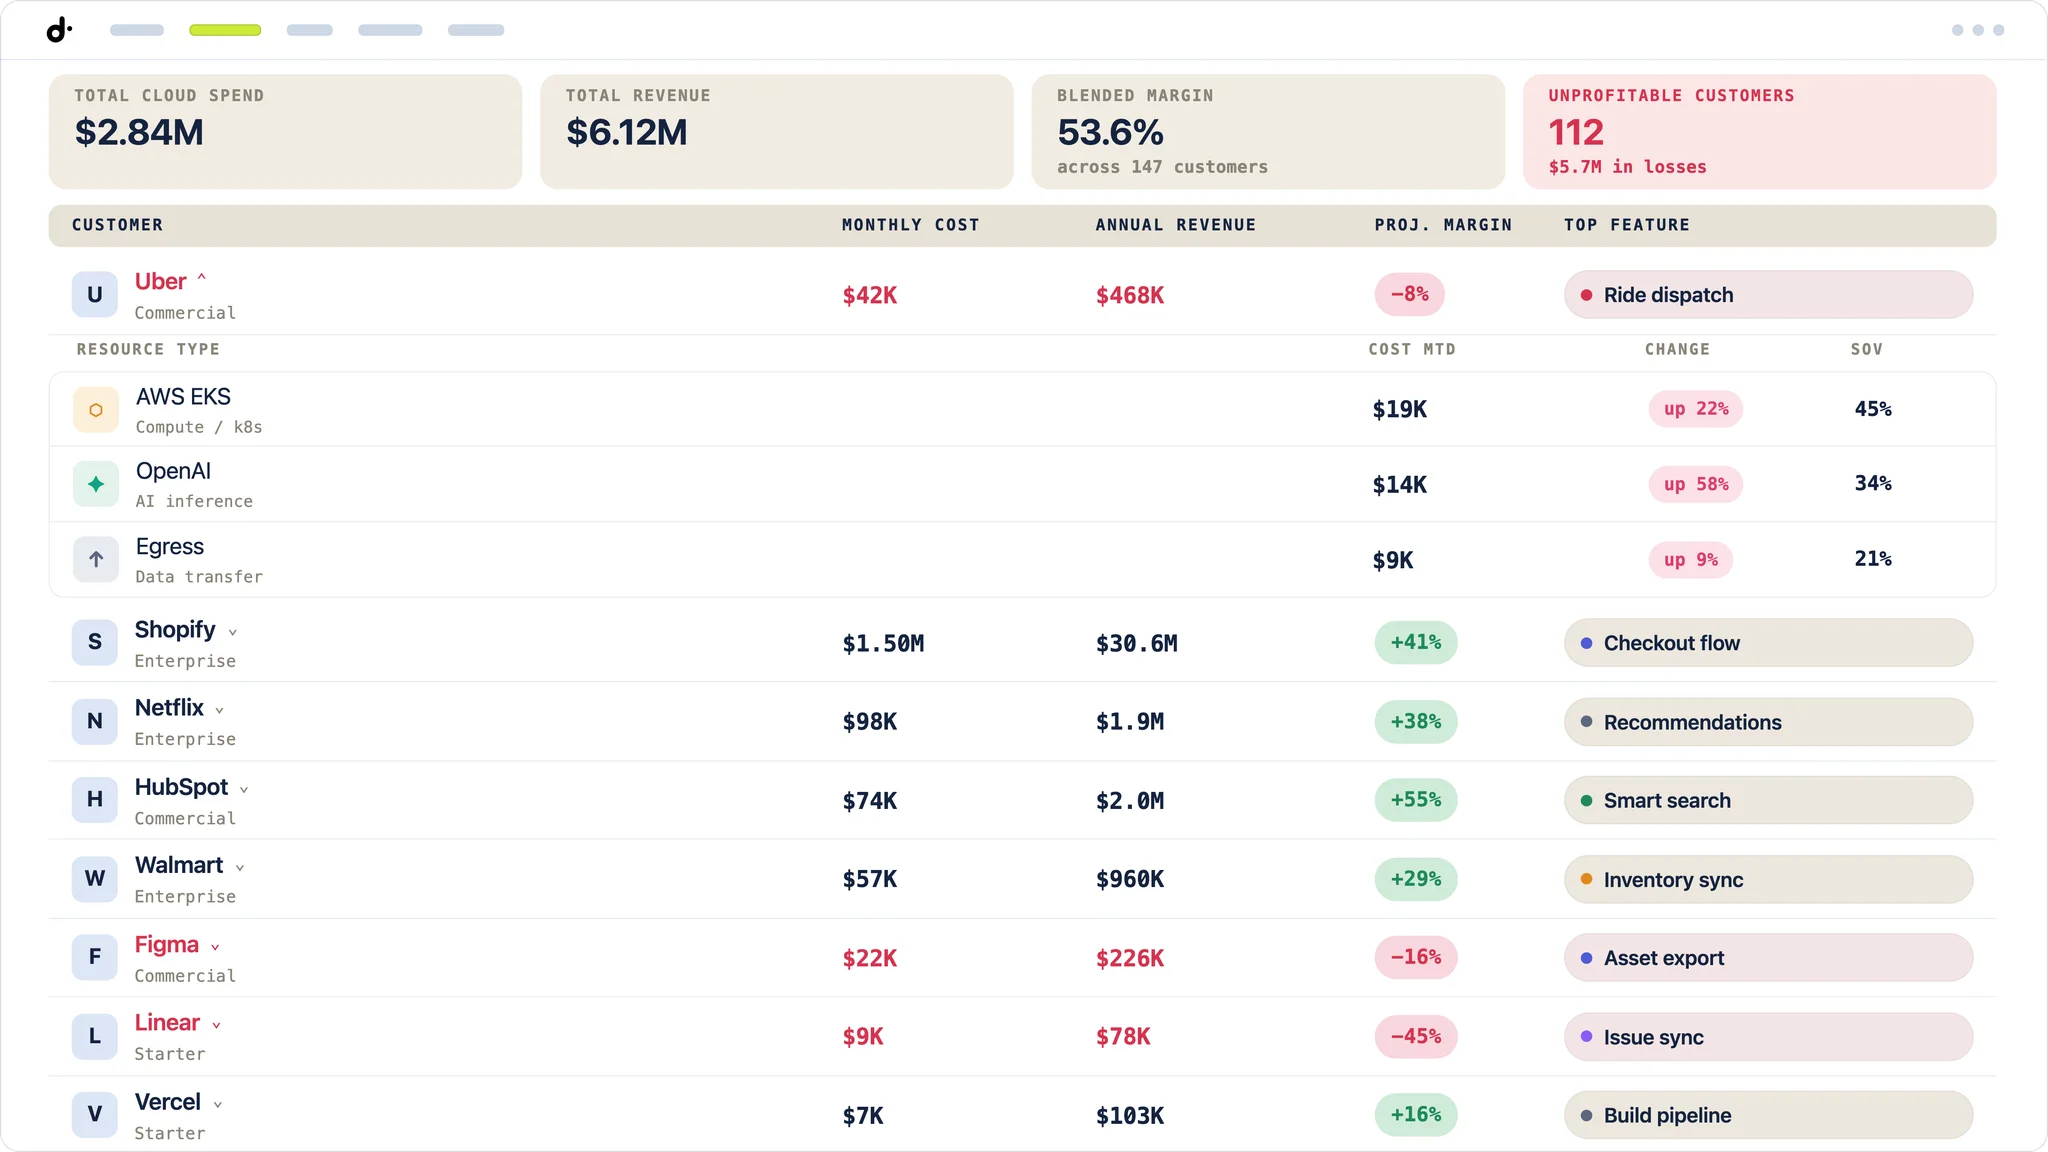
Task: Open the Checkout flow feature pill
Action: tap(1768, 643)
